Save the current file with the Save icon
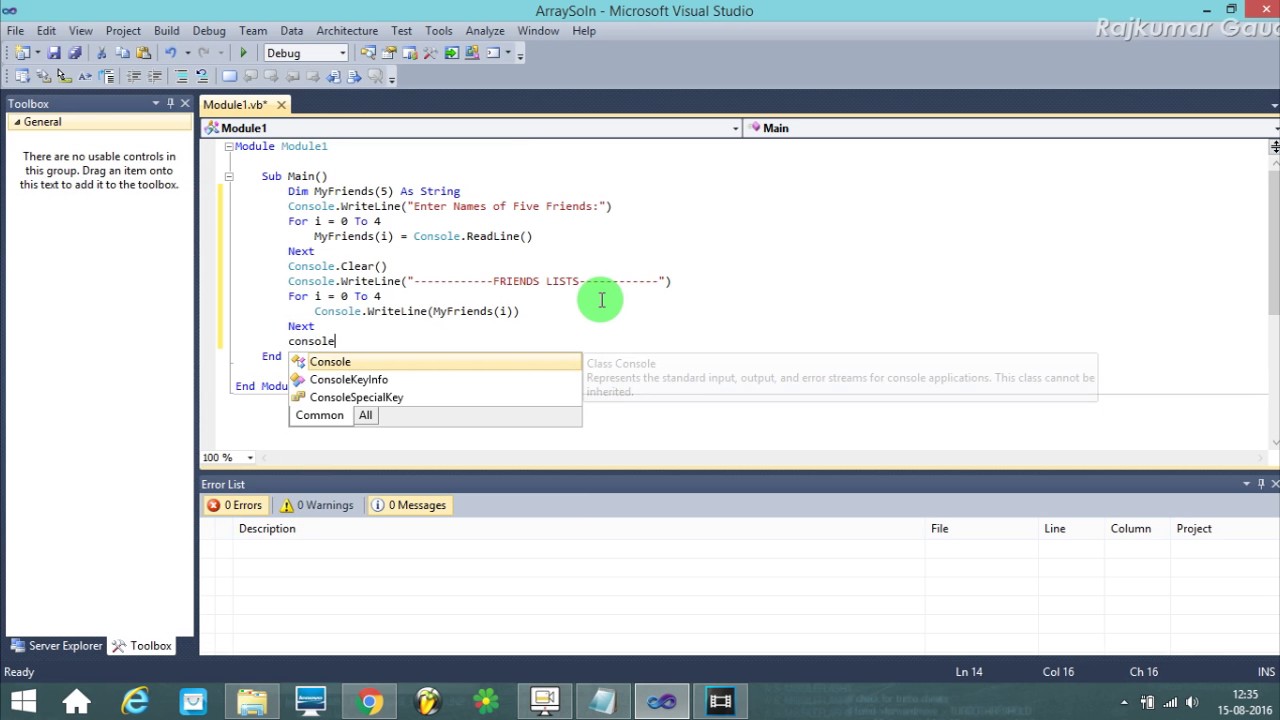This screenshot has width=1280, height=720. tap(54, 53)
